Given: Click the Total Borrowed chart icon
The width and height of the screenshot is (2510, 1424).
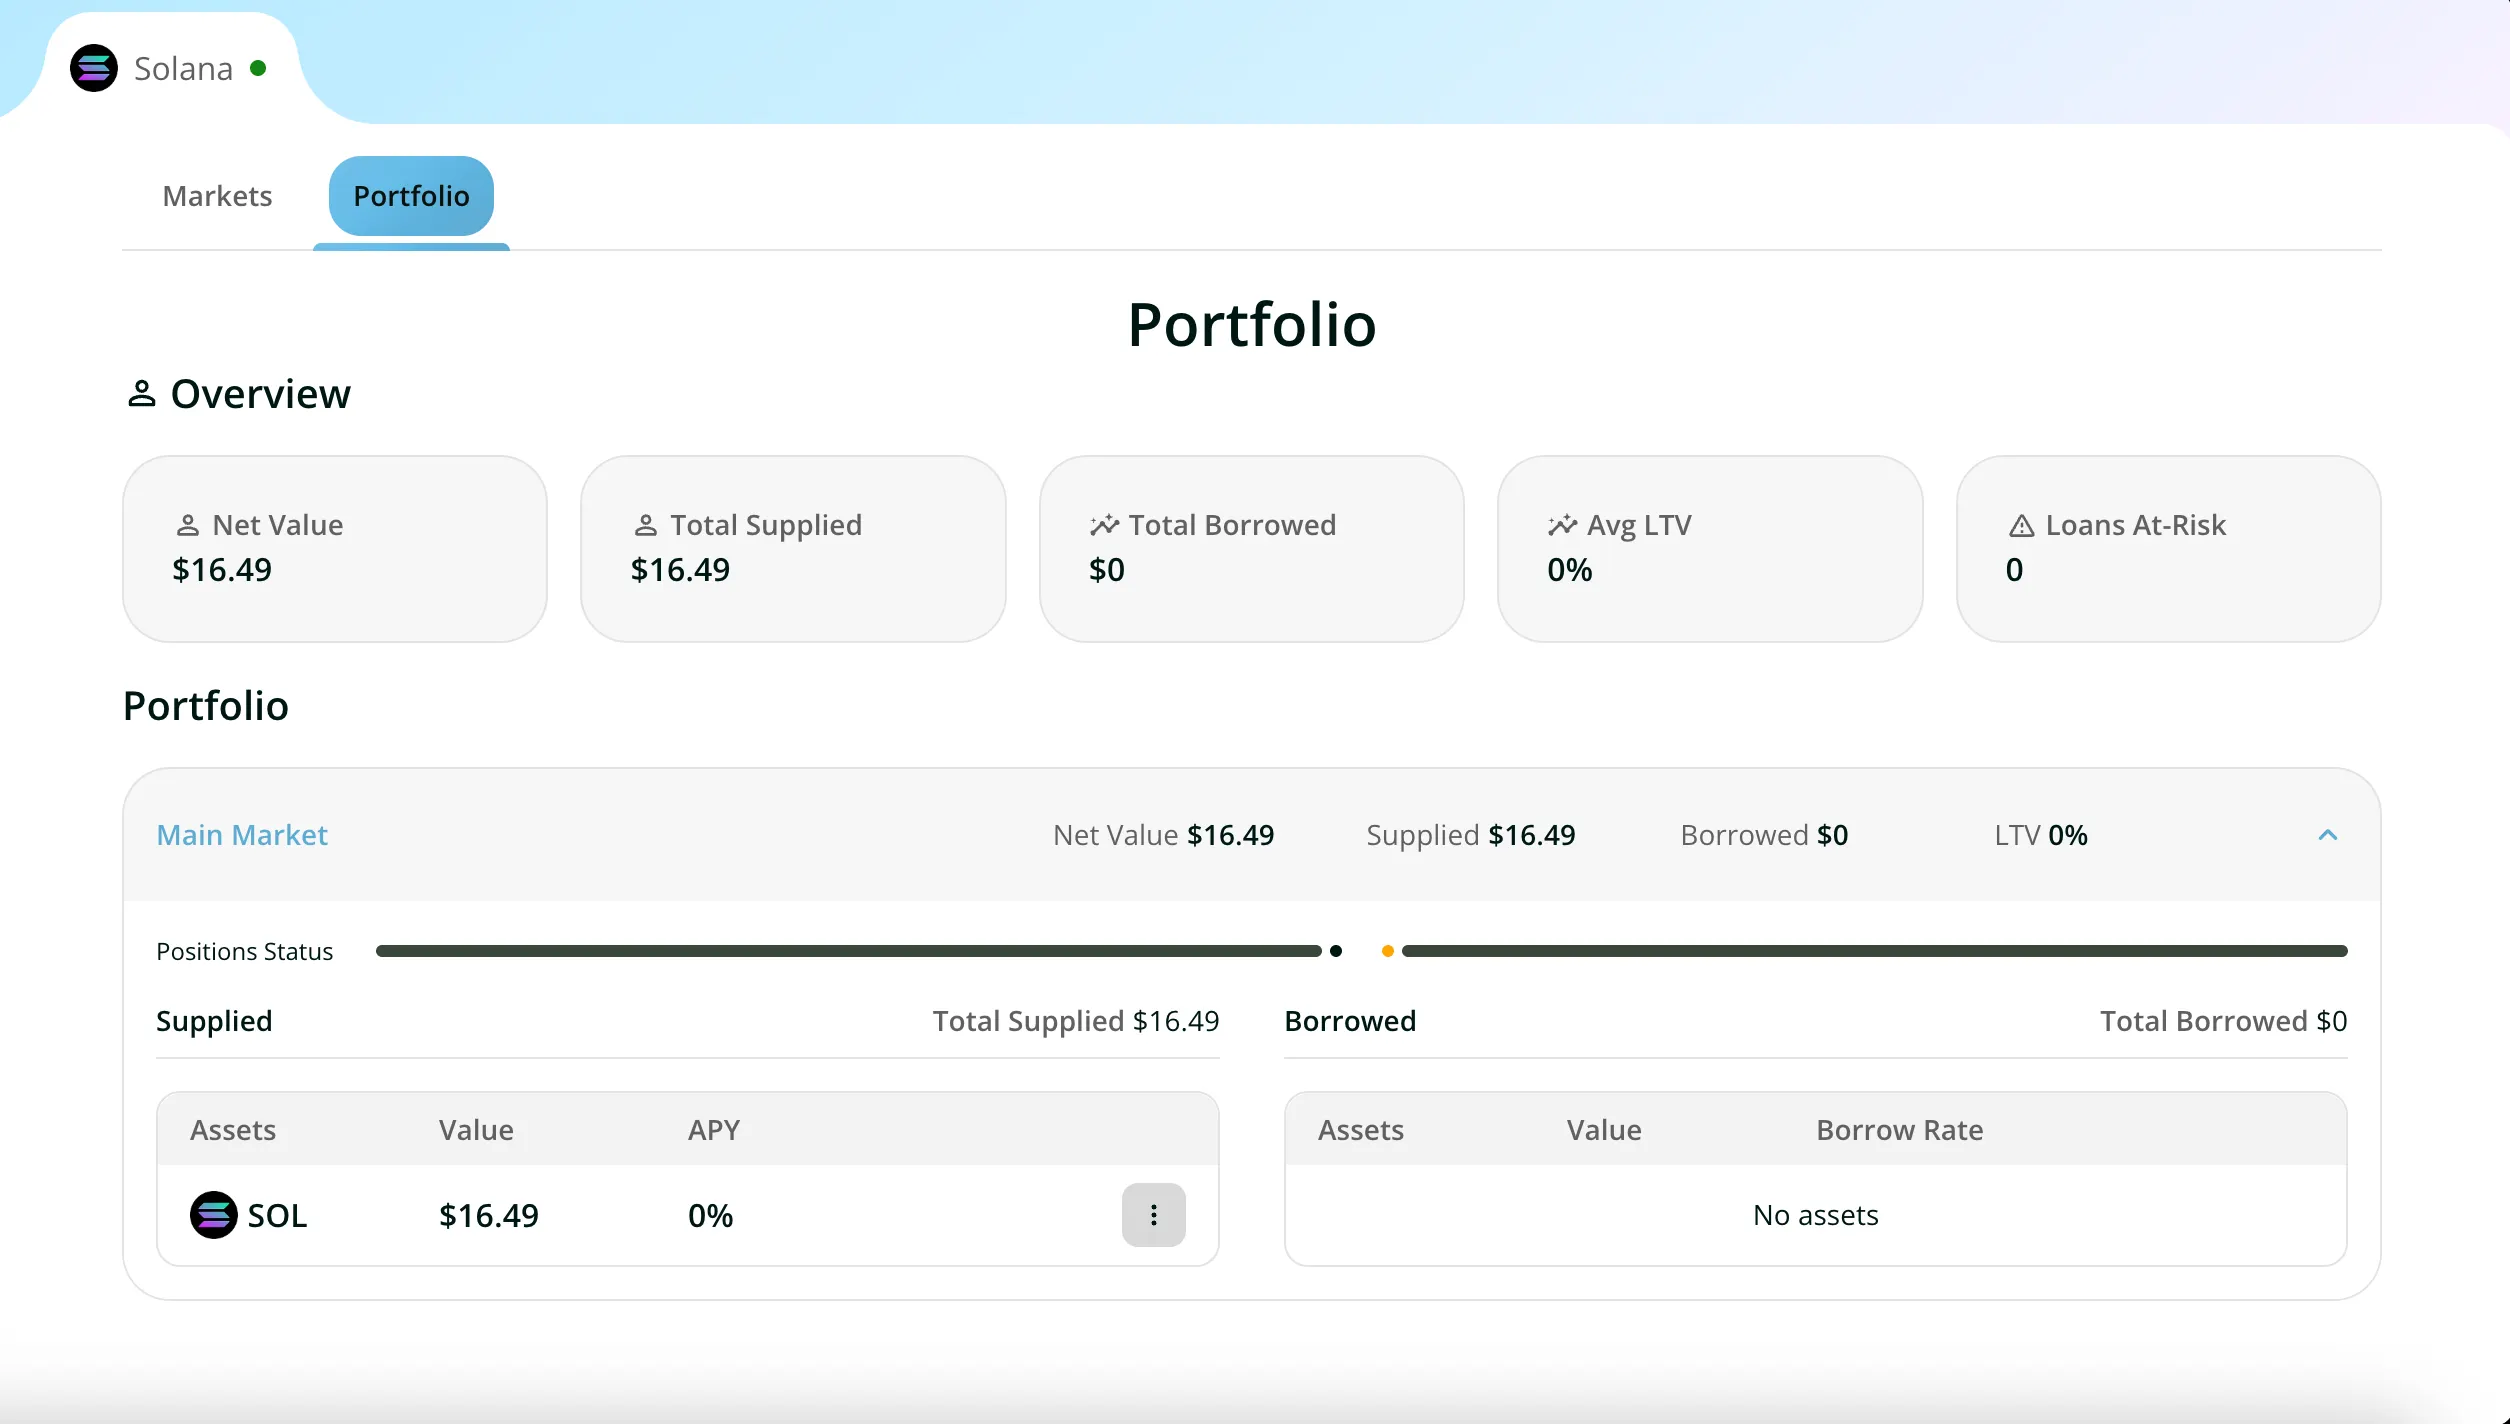Looking at the screenshot, I should point(1104,525).
